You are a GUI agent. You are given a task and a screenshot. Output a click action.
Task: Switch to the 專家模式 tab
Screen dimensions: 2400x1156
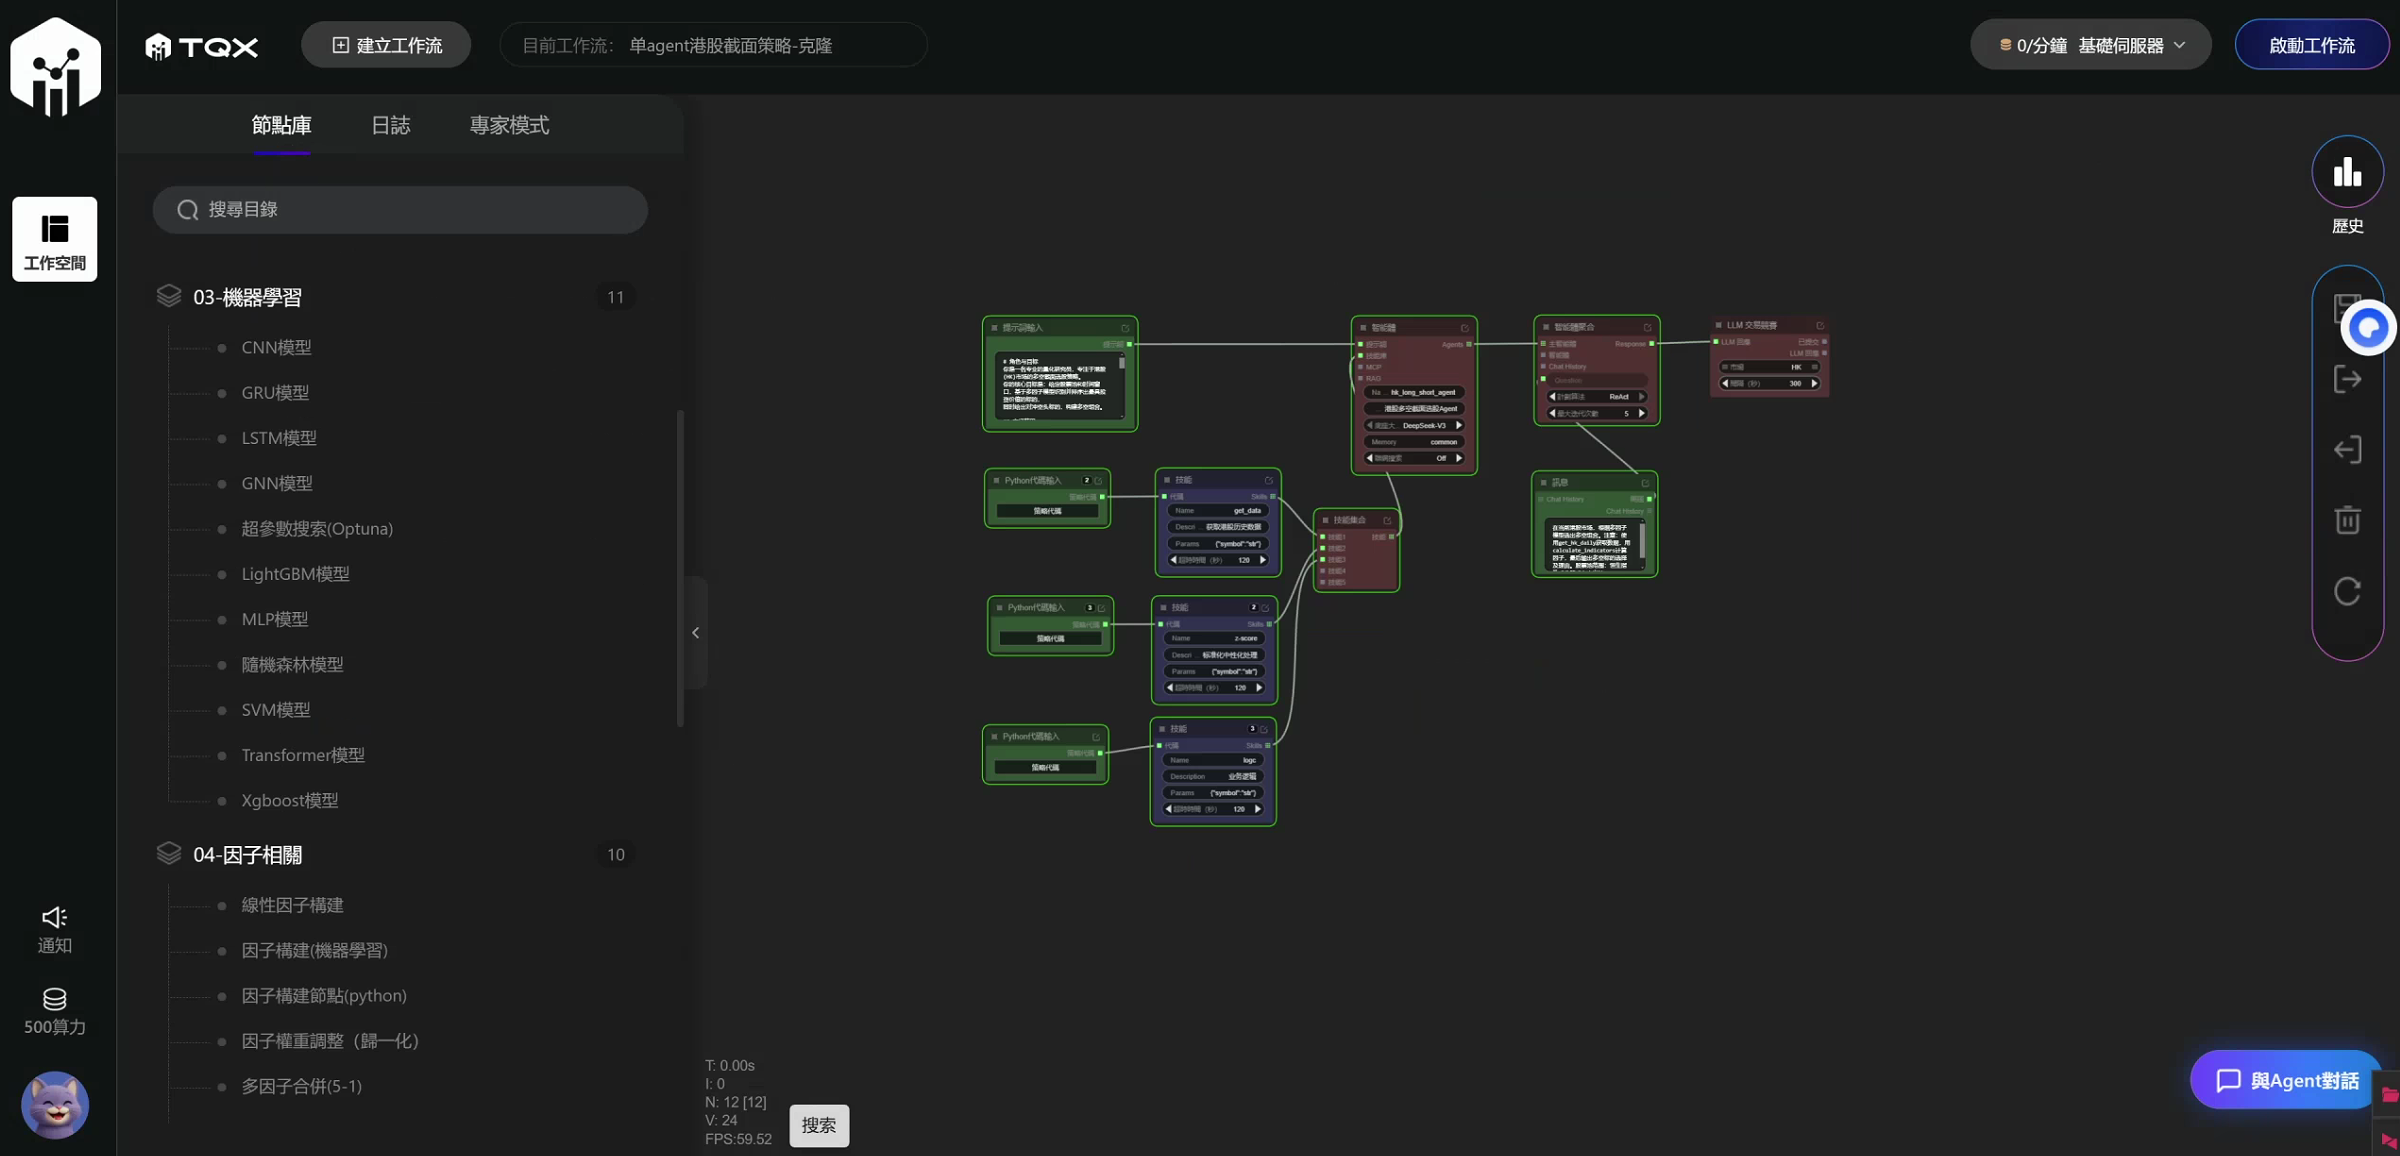pos(509,125)
